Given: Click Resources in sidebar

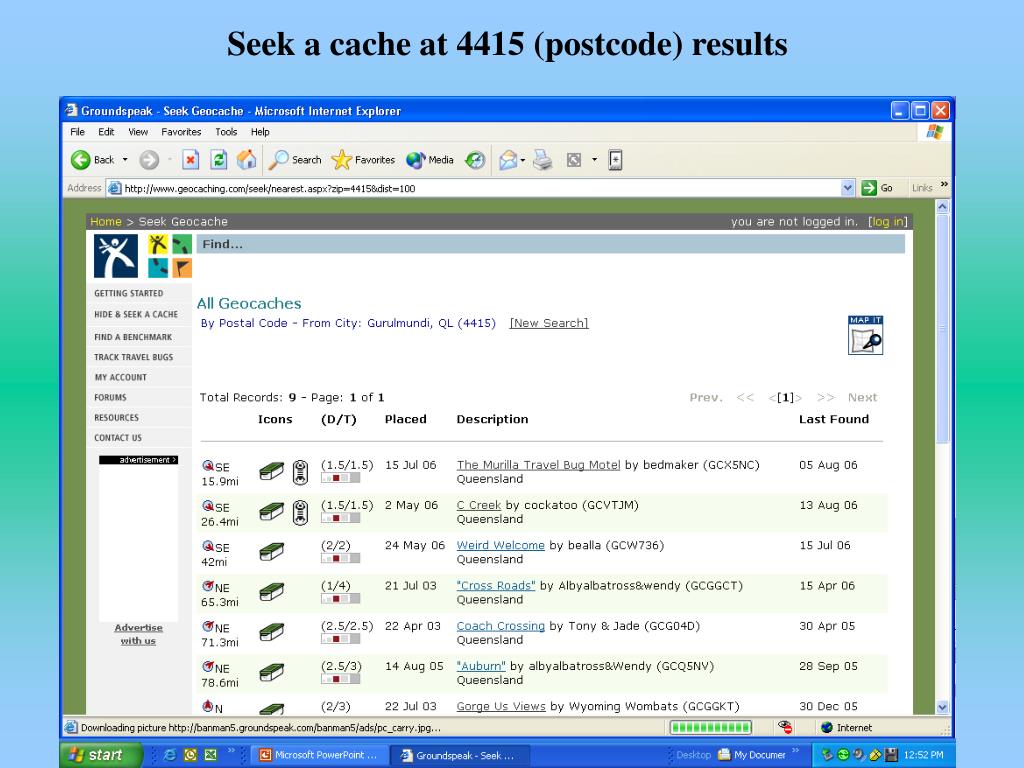Looking at the screenshot, I should (x=116, y=417).
